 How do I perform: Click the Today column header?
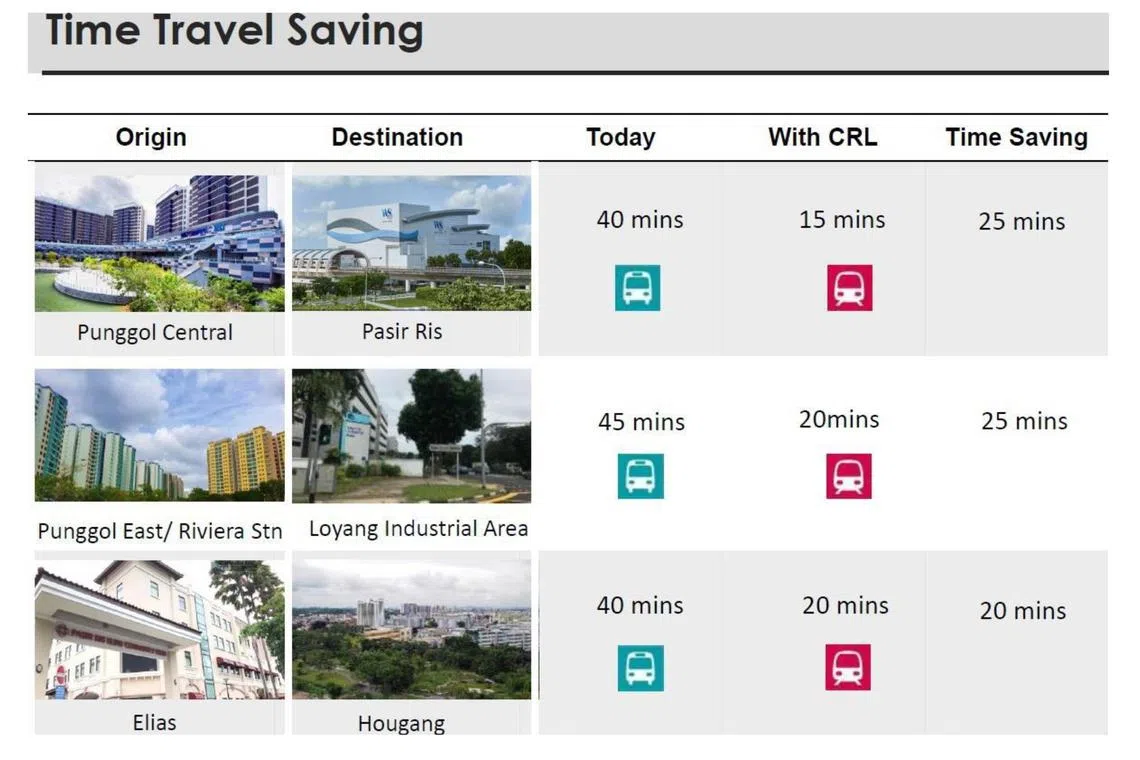pos(621,137)
